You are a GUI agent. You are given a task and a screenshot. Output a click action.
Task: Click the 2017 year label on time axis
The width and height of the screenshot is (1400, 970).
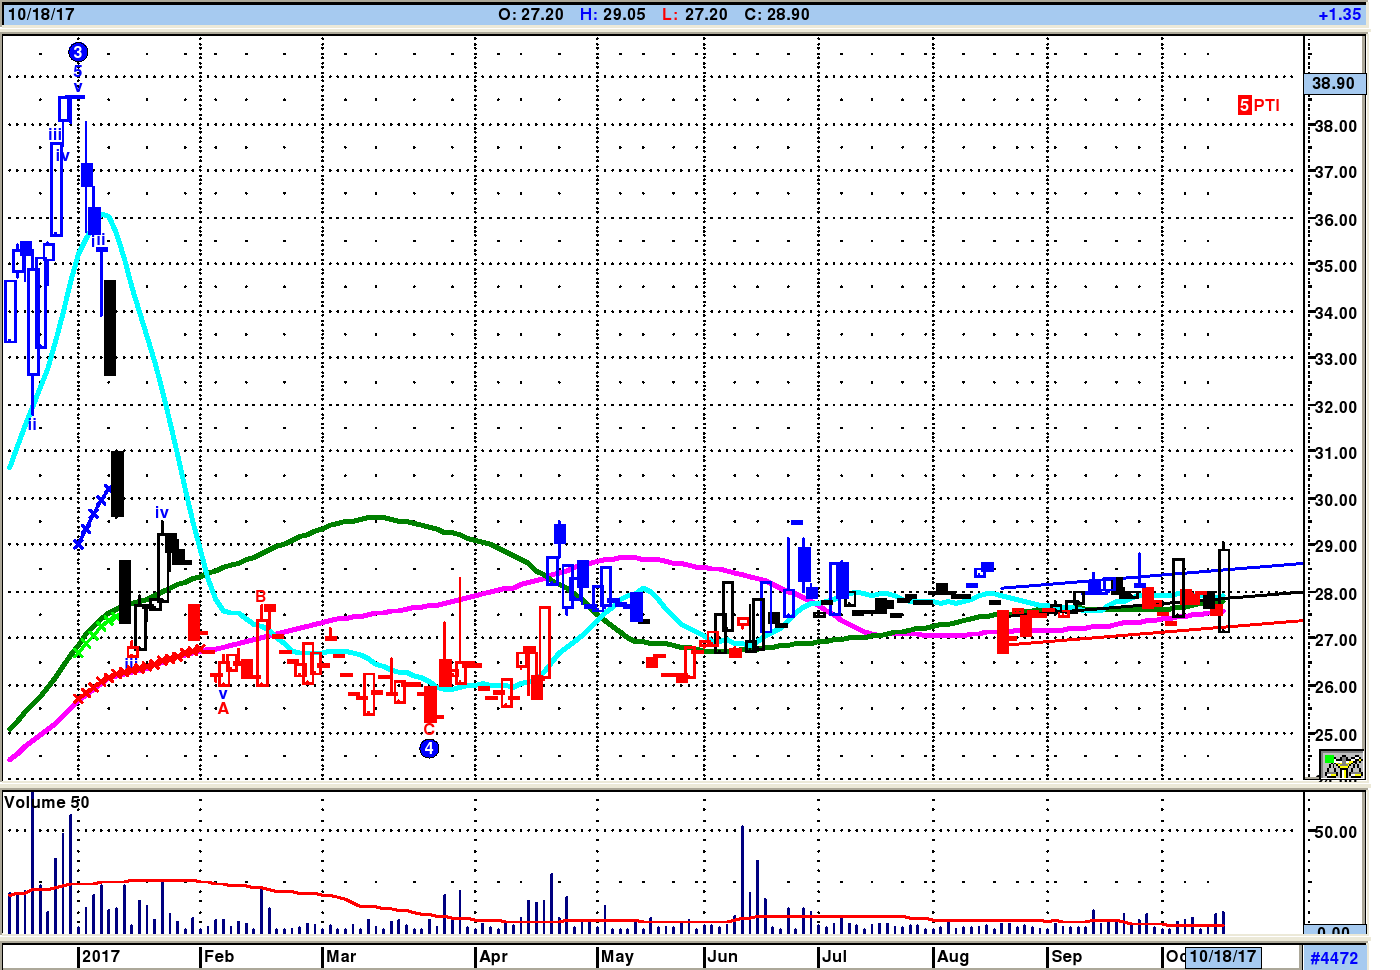point(100,956)
